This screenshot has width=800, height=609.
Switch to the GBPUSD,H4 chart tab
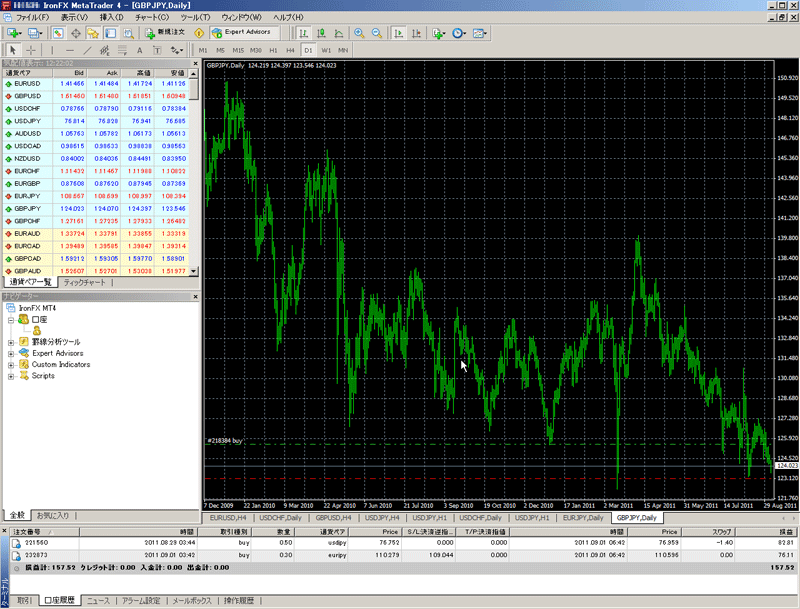click(334, 518)
